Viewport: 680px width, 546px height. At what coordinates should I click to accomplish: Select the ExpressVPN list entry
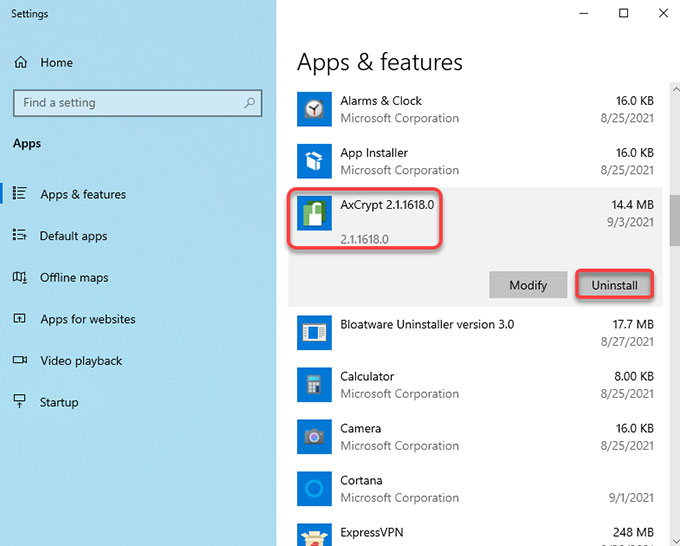(475, 531)
